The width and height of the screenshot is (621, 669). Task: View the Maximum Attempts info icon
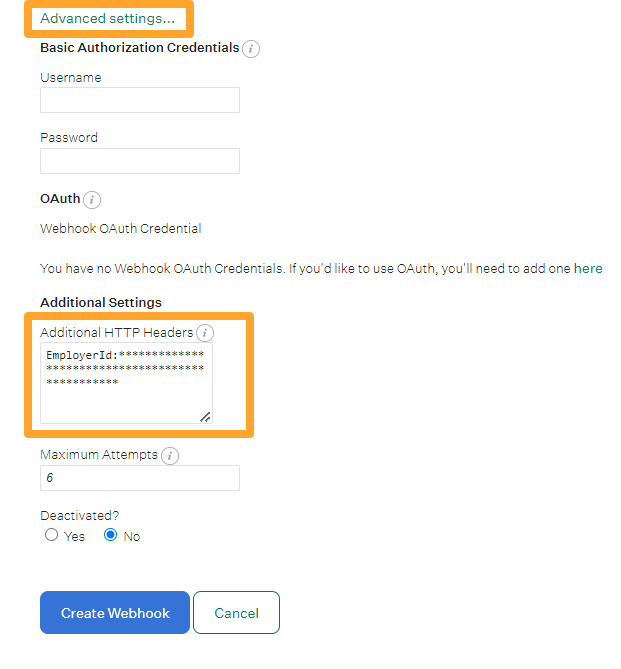click(x=170, y=456)
